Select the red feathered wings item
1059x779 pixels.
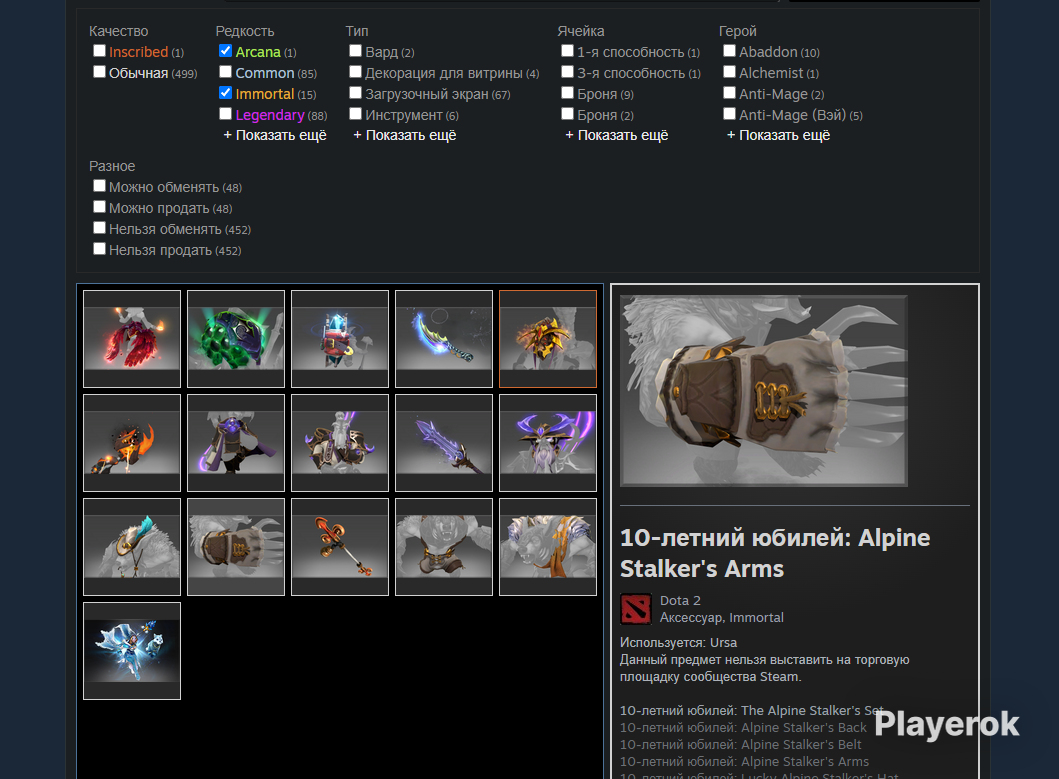point(132,338)
